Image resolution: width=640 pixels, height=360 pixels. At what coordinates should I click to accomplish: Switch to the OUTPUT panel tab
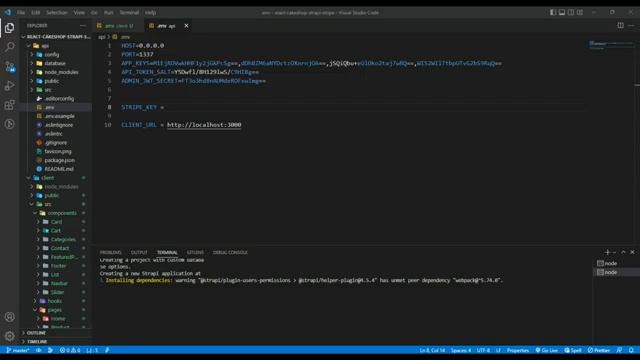[139, 253]
